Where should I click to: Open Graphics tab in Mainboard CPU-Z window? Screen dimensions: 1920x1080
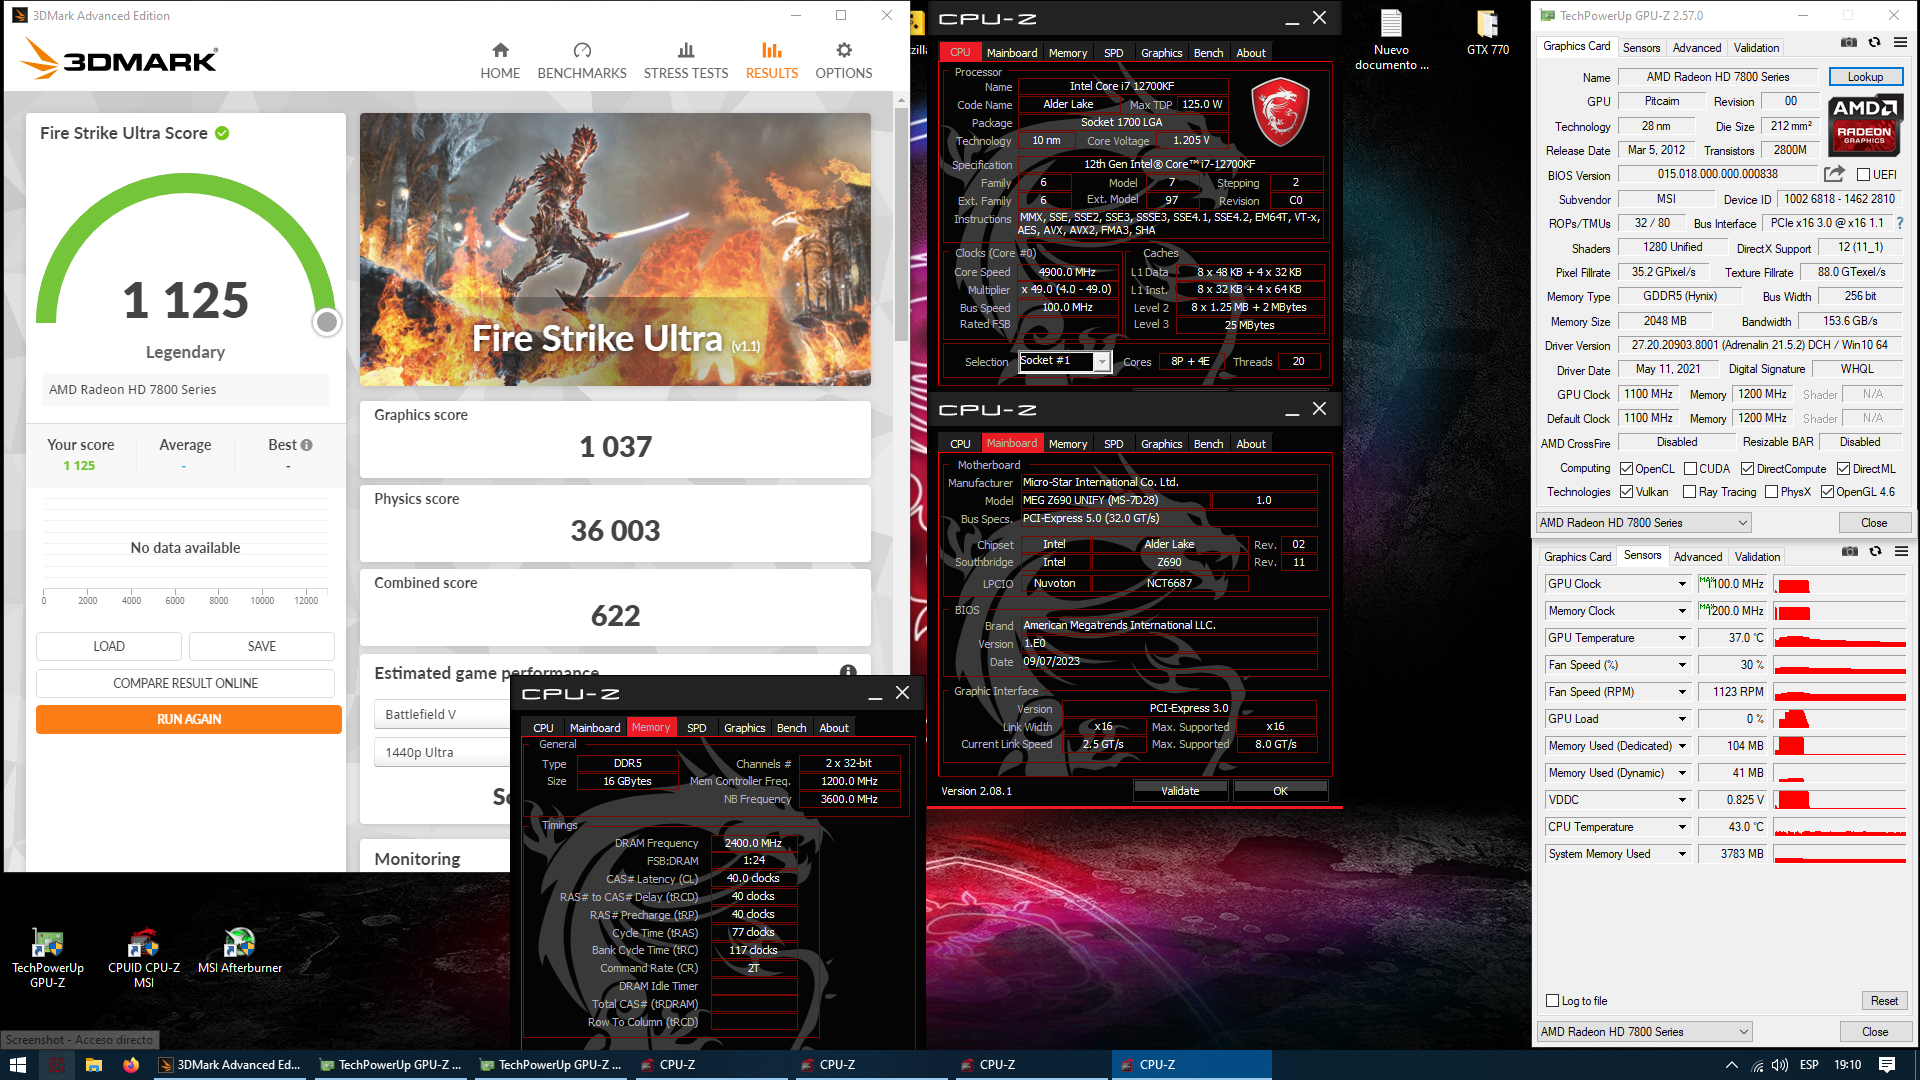pyautogui.click(x=1161, y=444)
